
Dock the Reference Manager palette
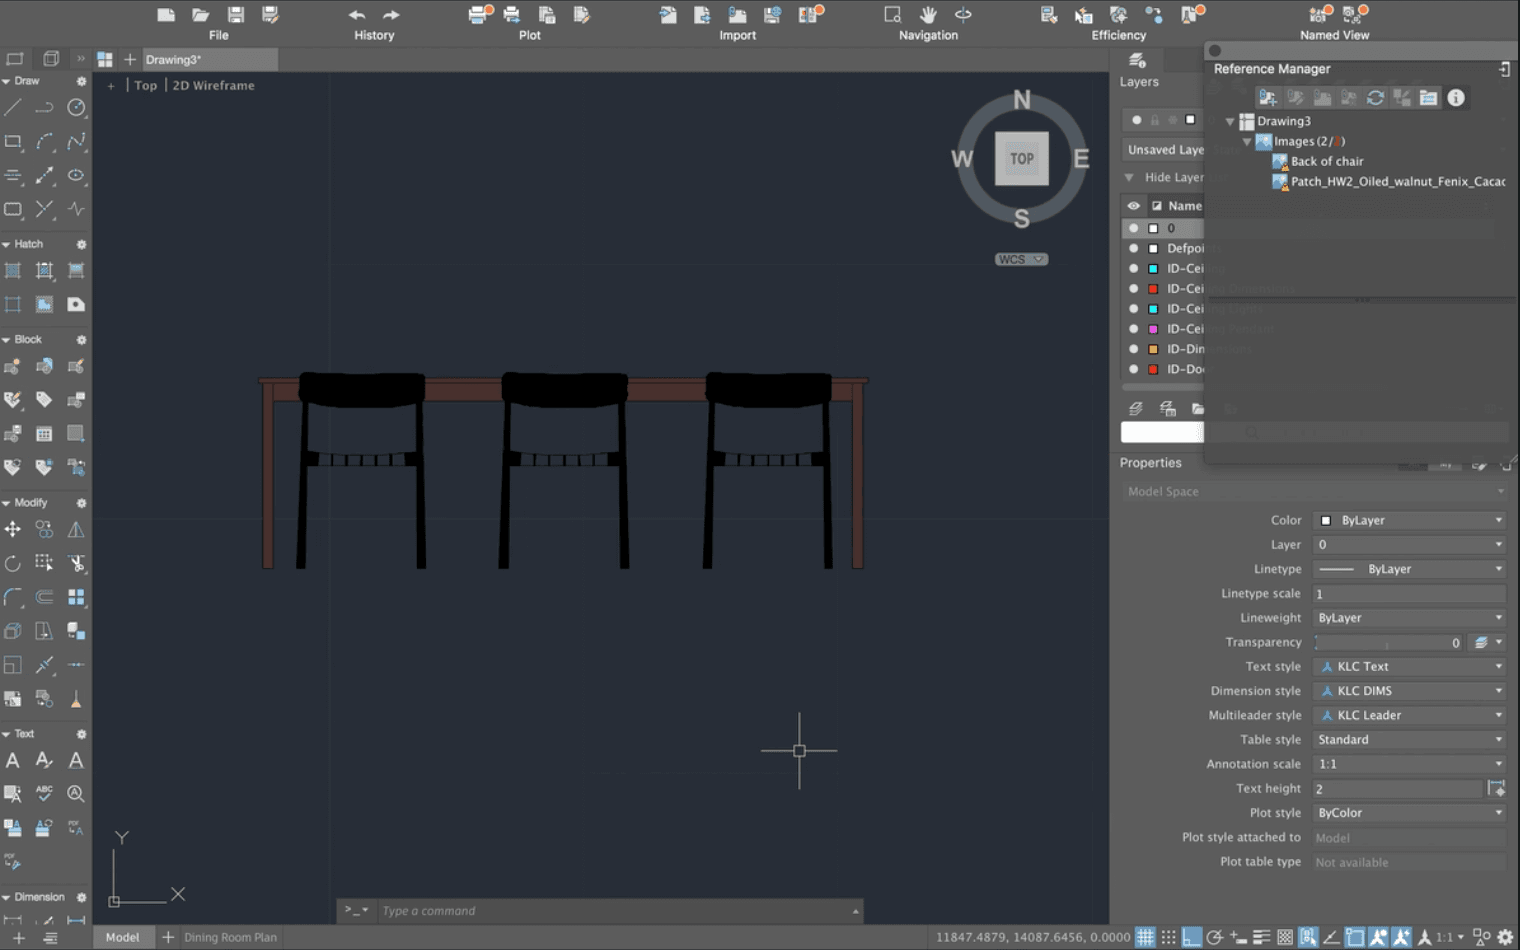[1505, 69]
